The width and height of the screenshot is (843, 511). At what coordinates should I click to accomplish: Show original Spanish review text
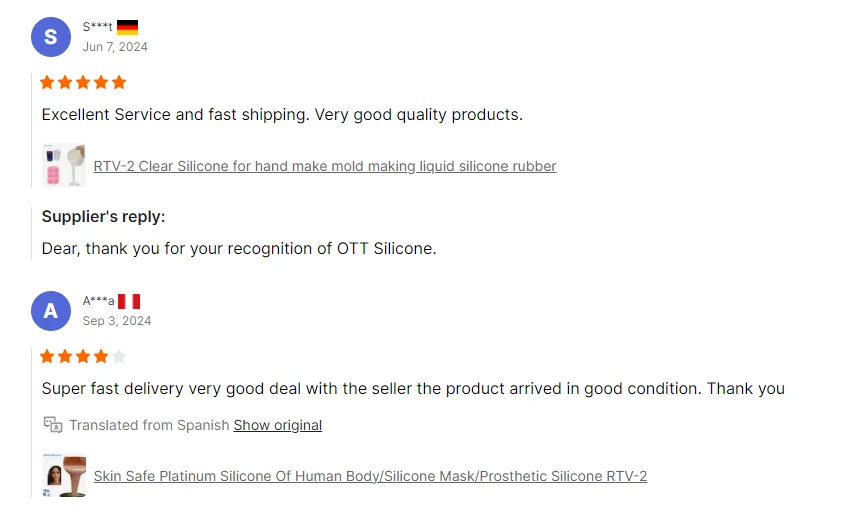click(x=278, y=425)
